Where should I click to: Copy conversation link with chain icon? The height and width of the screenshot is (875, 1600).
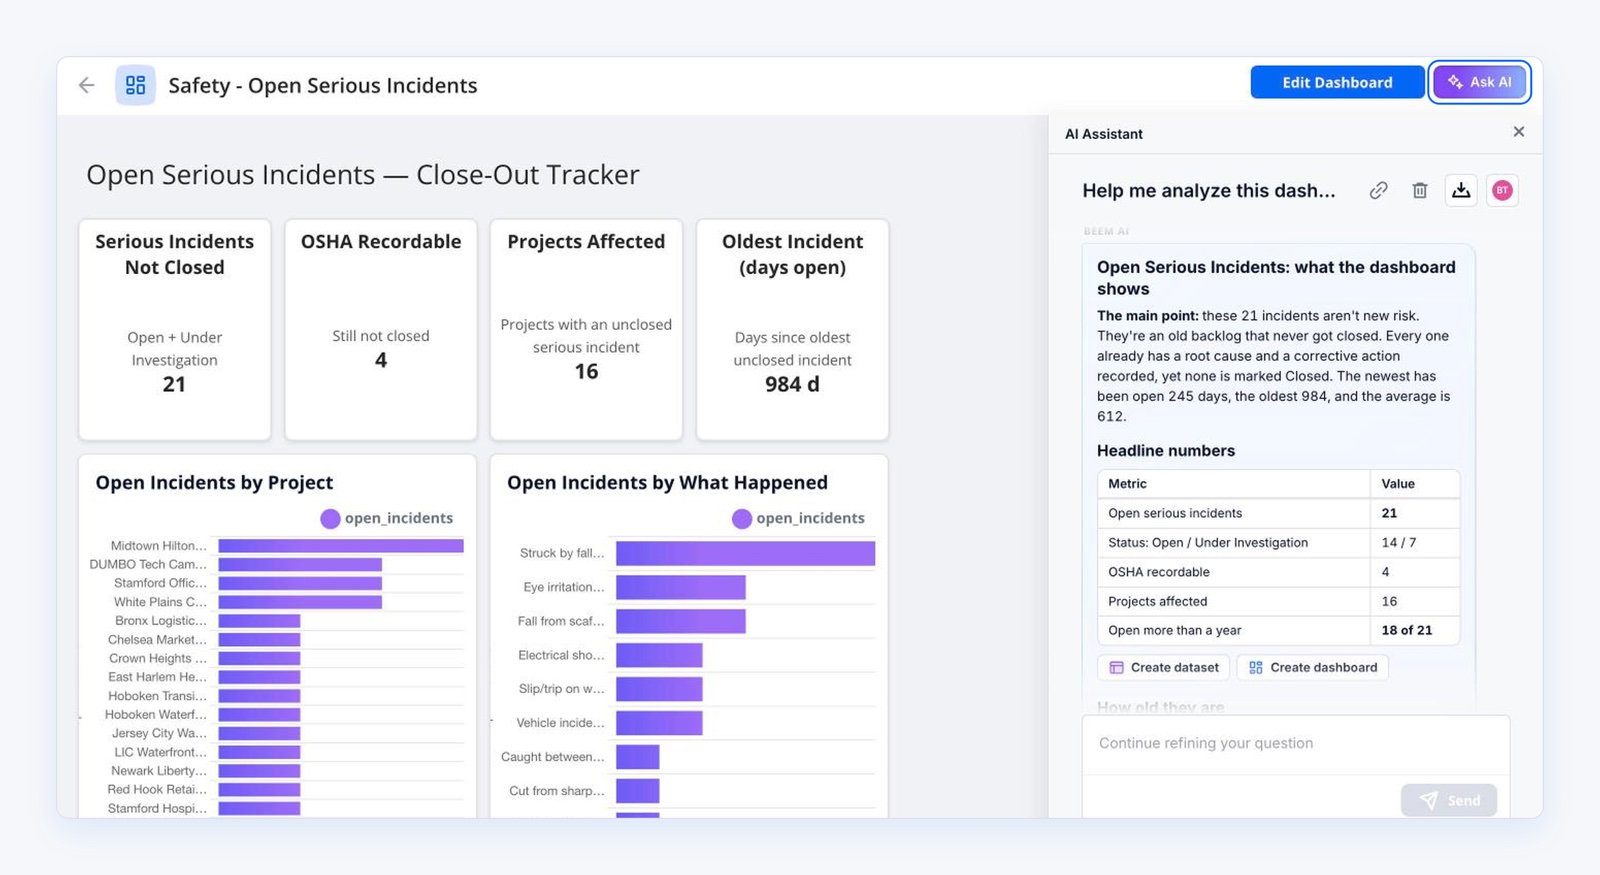[1378, 190]
